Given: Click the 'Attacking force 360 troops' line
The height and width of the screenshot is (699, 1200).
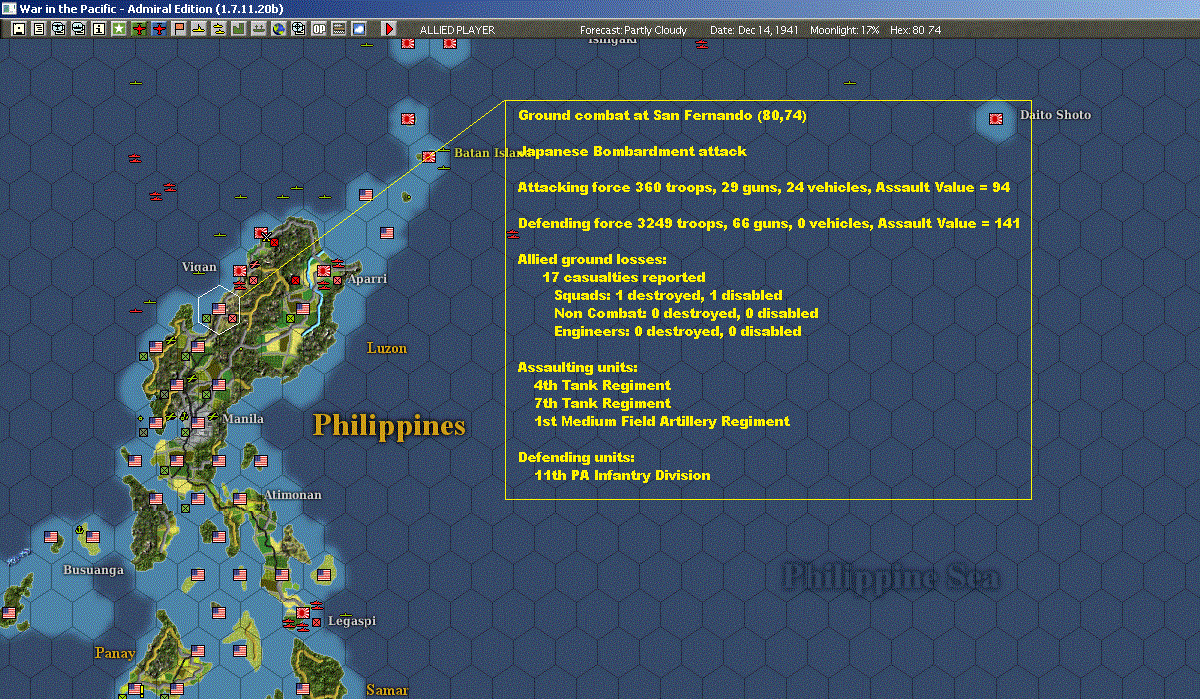Looking at the screenshot, I should tap(765, 187).
